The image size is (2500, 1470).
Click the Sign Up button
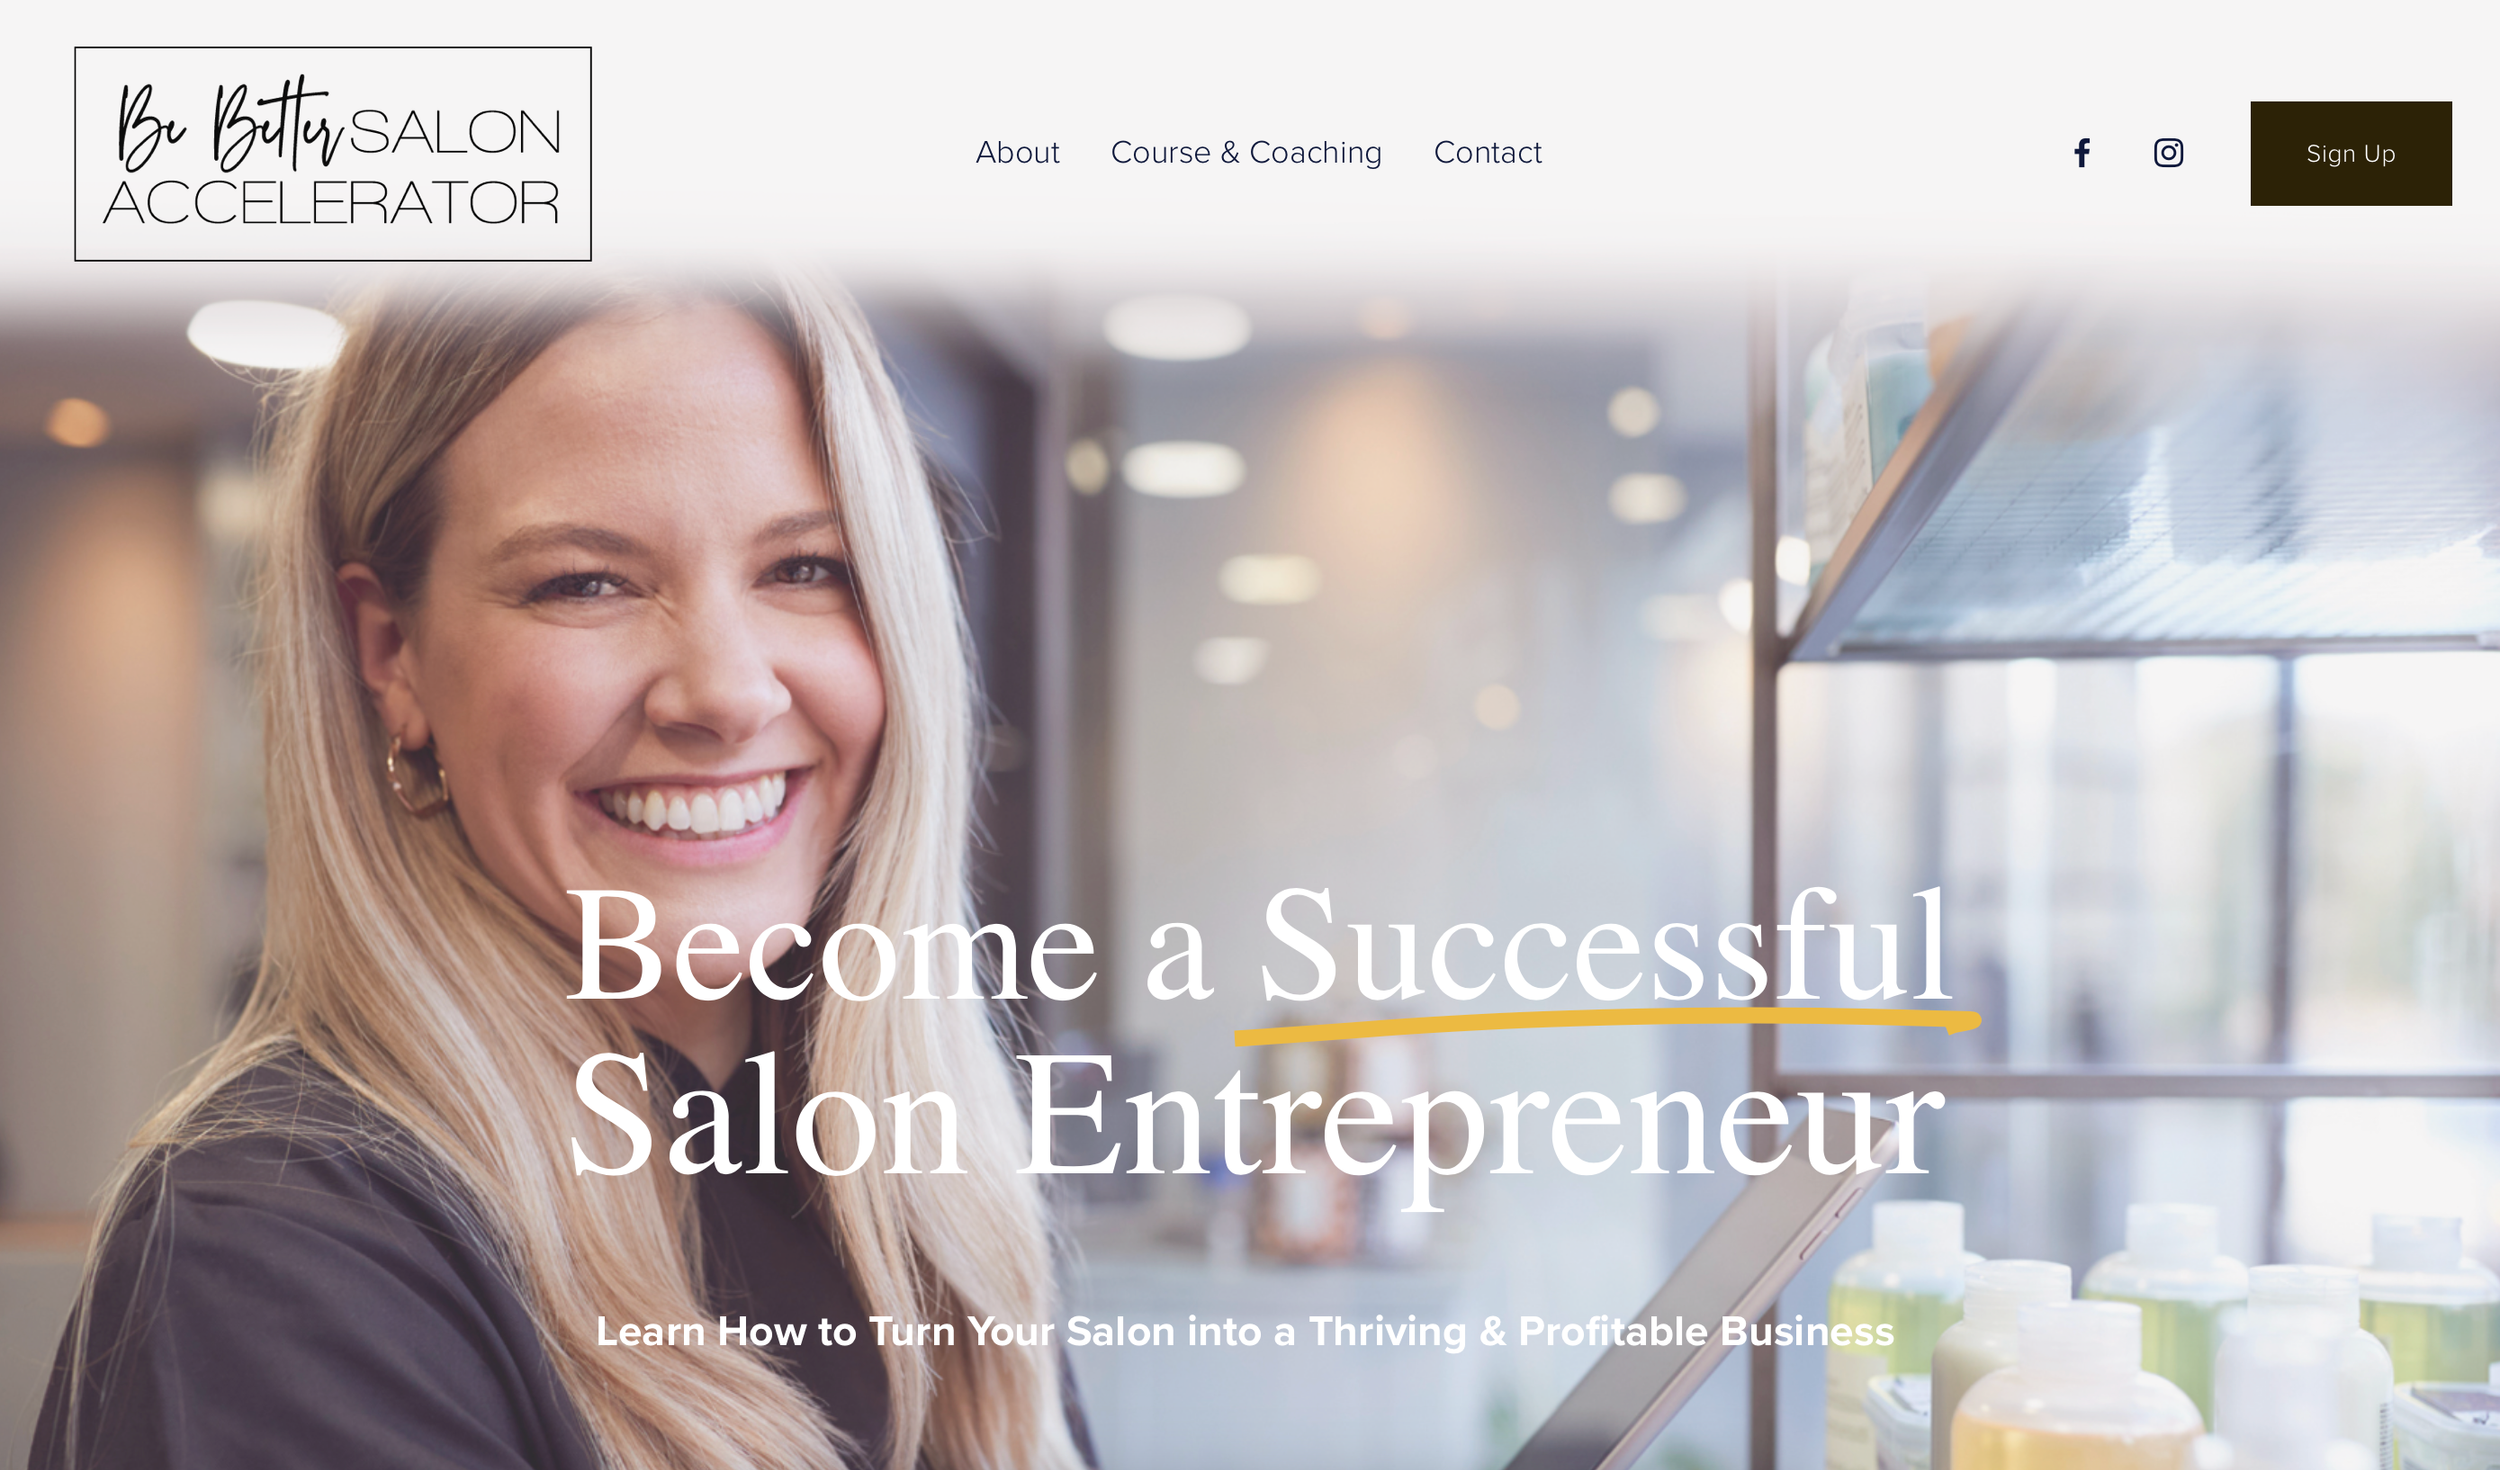click(2351, 153)
